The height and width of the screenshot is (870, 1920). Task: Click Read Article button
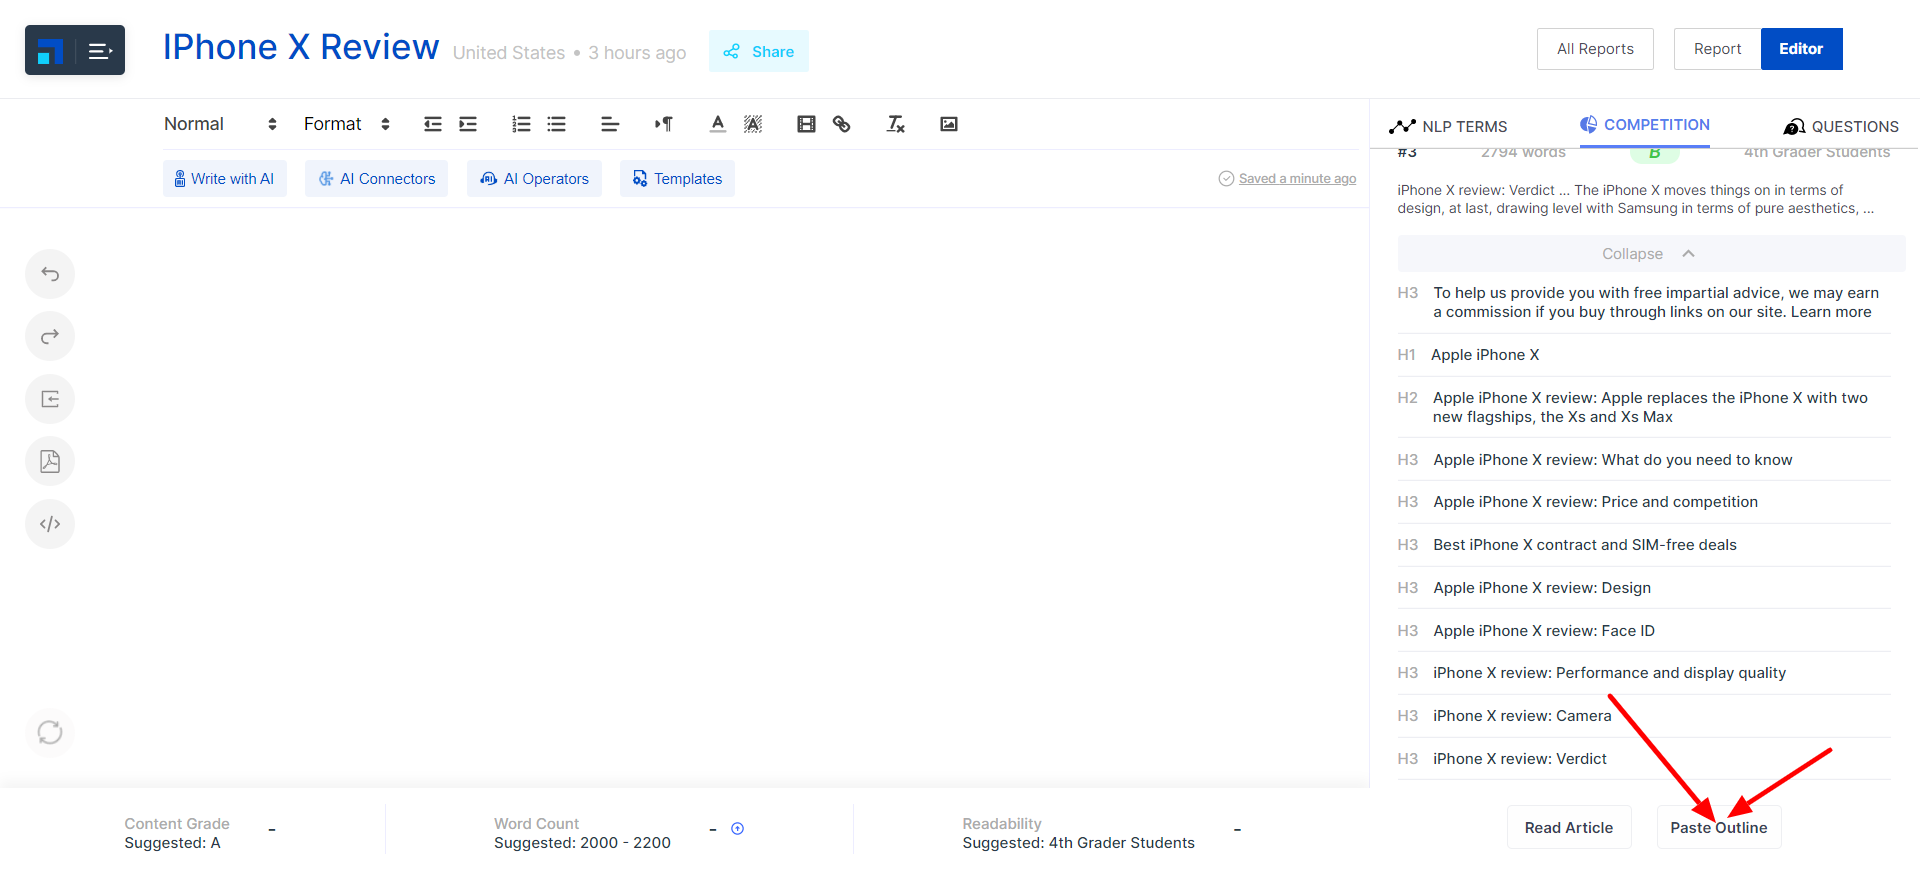pos(1569,827)
